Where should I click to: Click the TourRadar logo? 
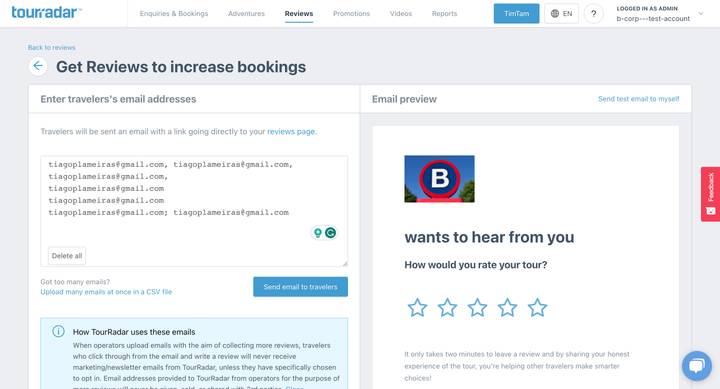point(46,12)
